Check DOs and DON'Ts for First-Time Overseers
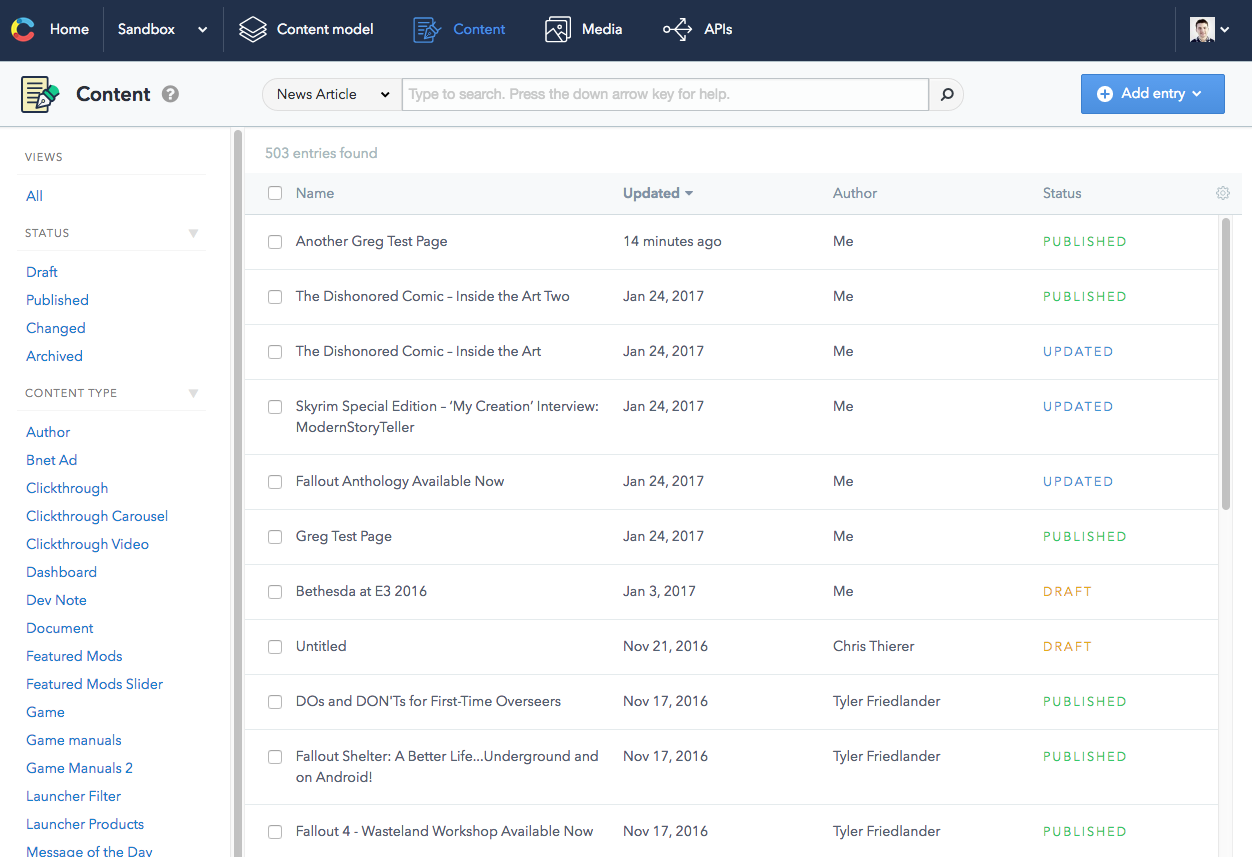The height and width of the screenshot is (857, 1252). coord(275,701)
